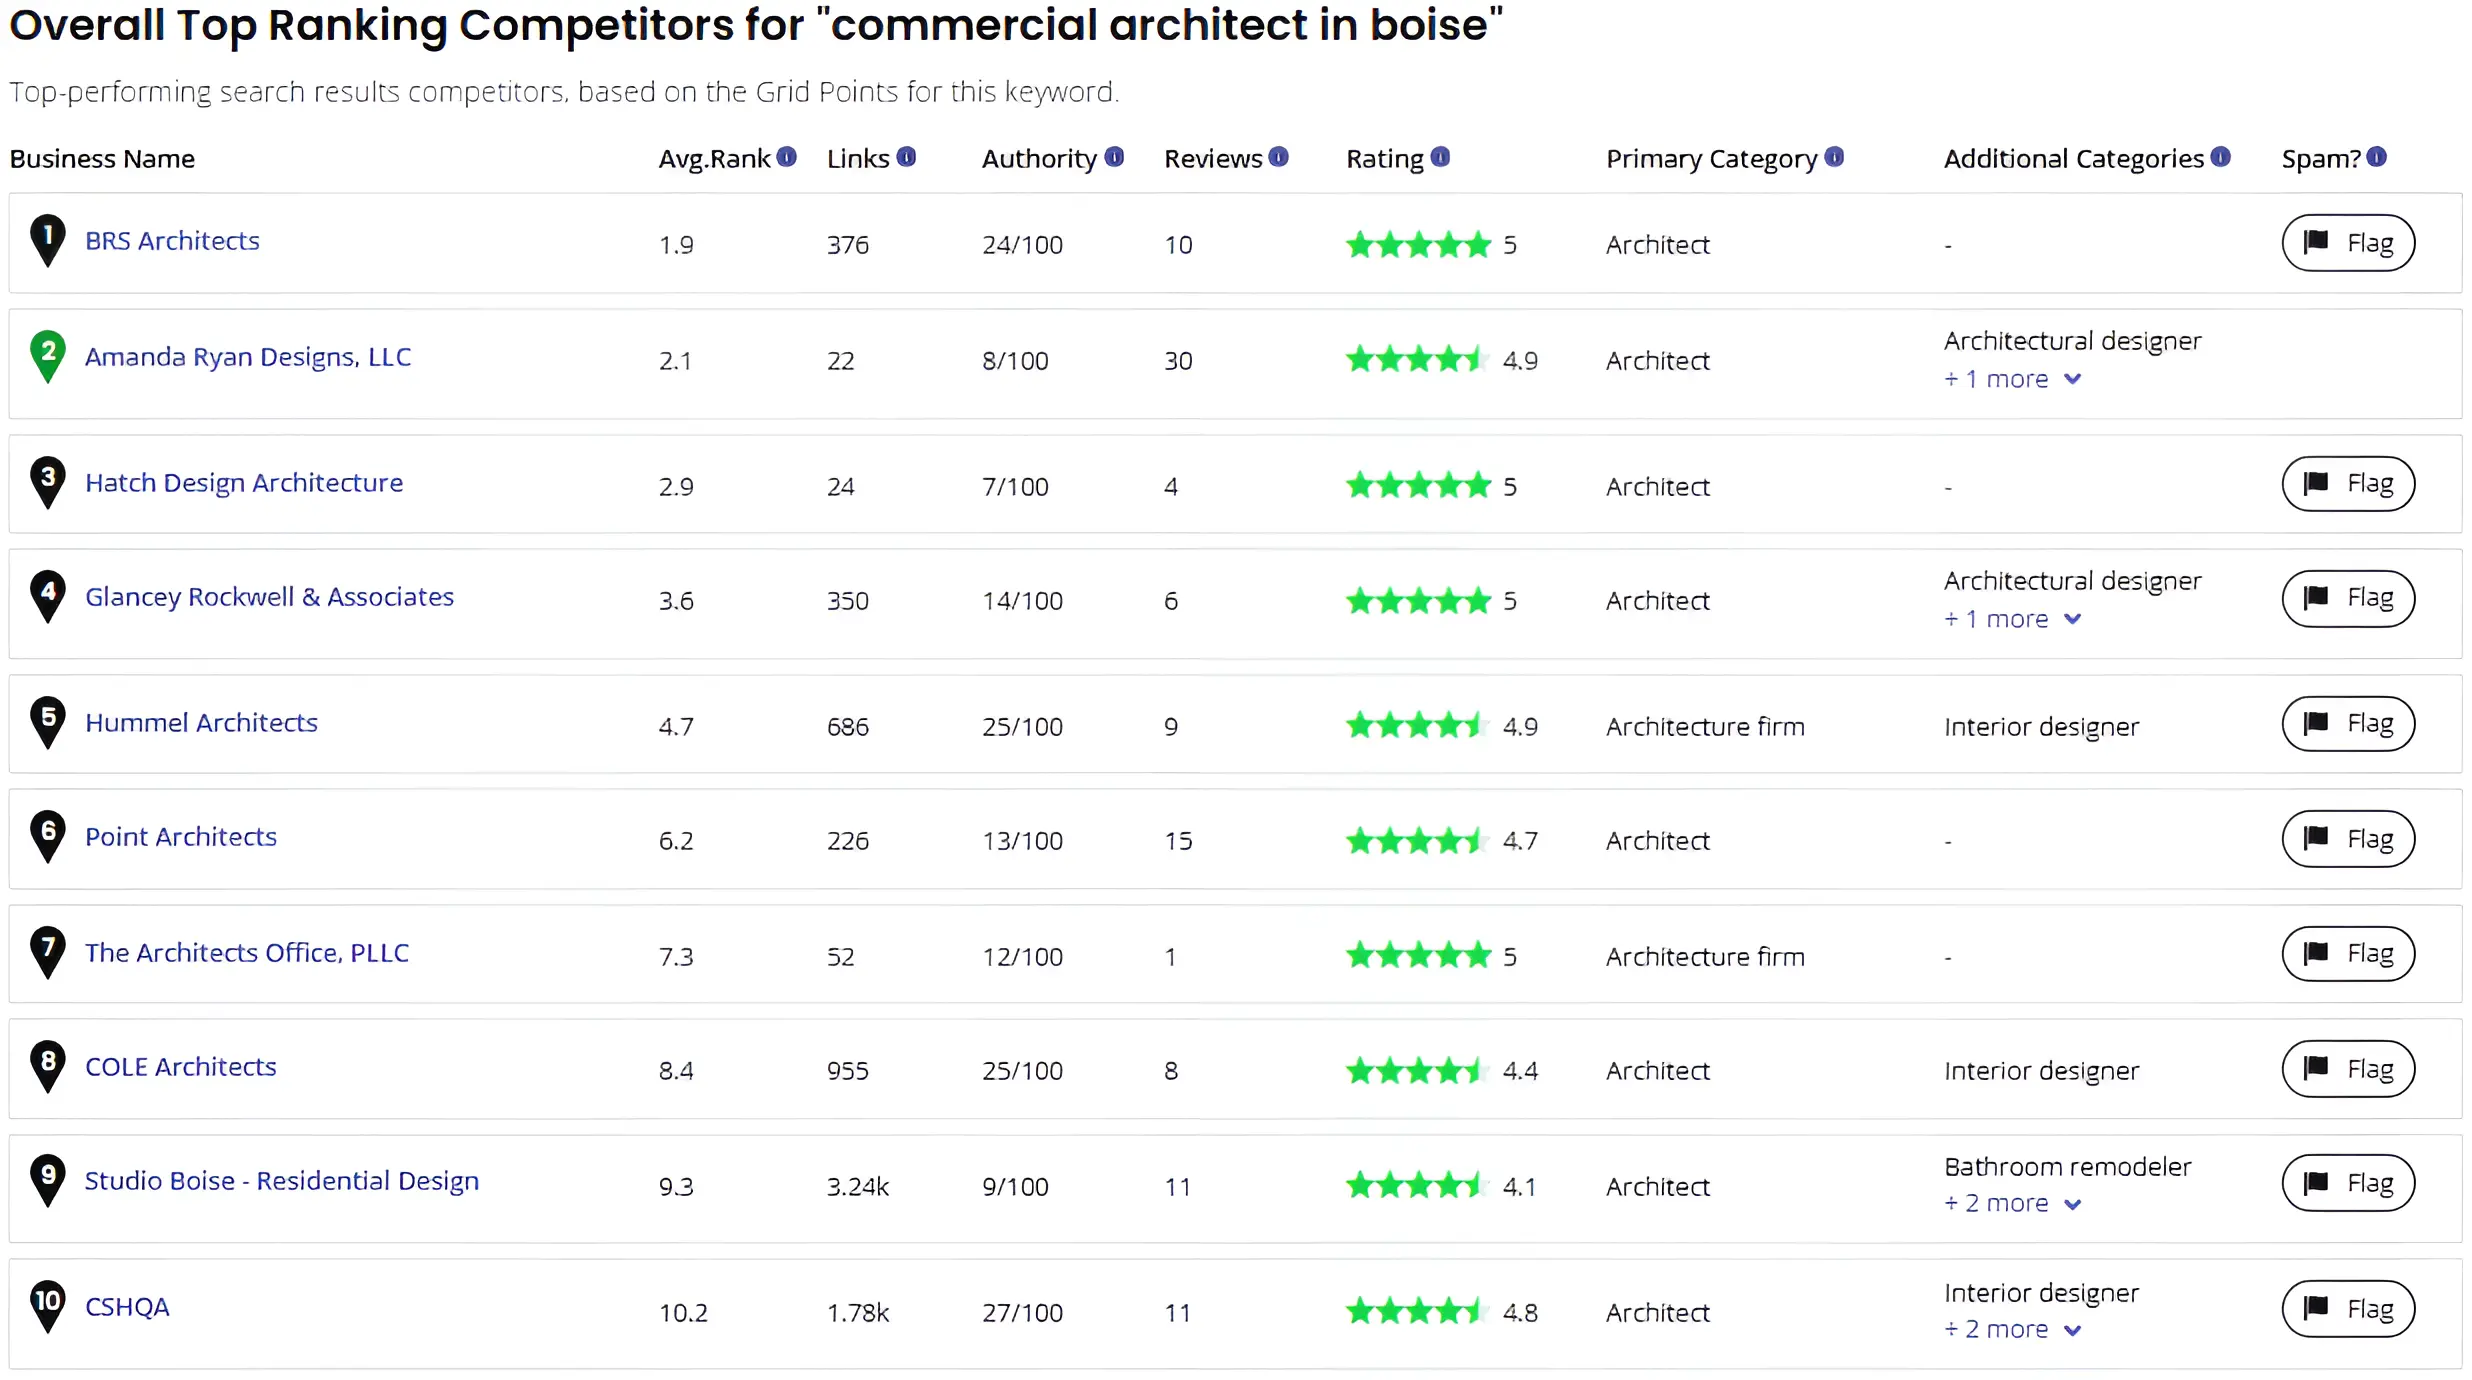The image size is (2472, 1380).
Task: Click the rank 1 map pin for BRS Architects
Action: click(48, 241)
